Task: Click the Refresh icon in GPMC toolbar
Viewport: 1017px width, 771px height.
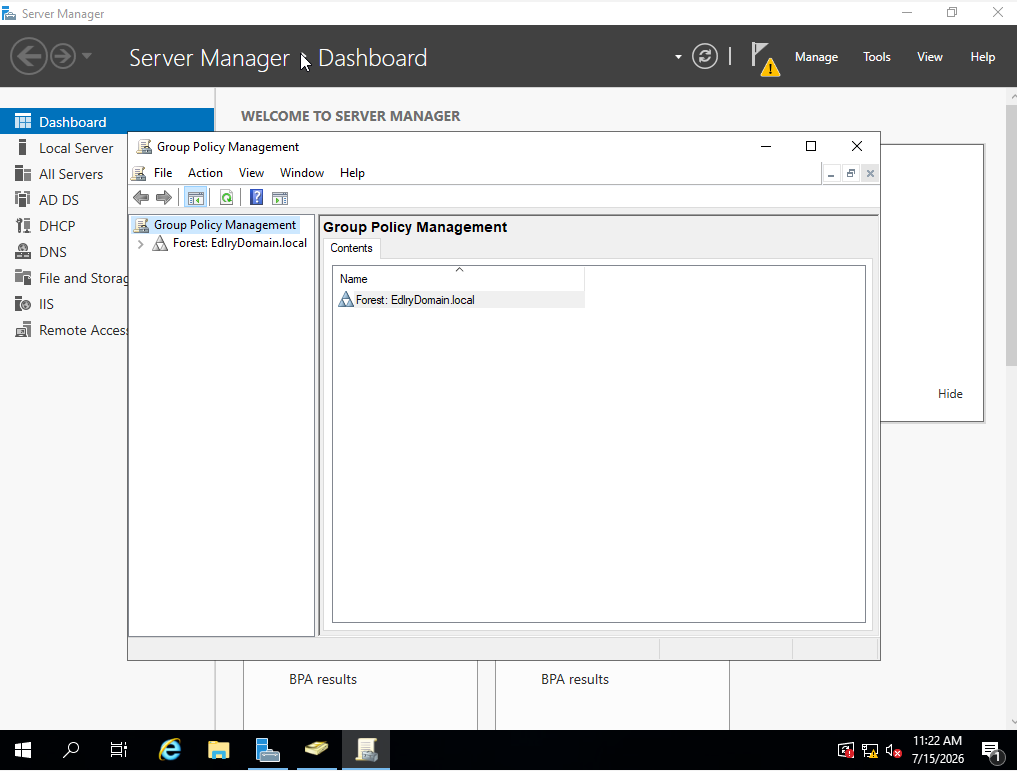Action: 226,198
